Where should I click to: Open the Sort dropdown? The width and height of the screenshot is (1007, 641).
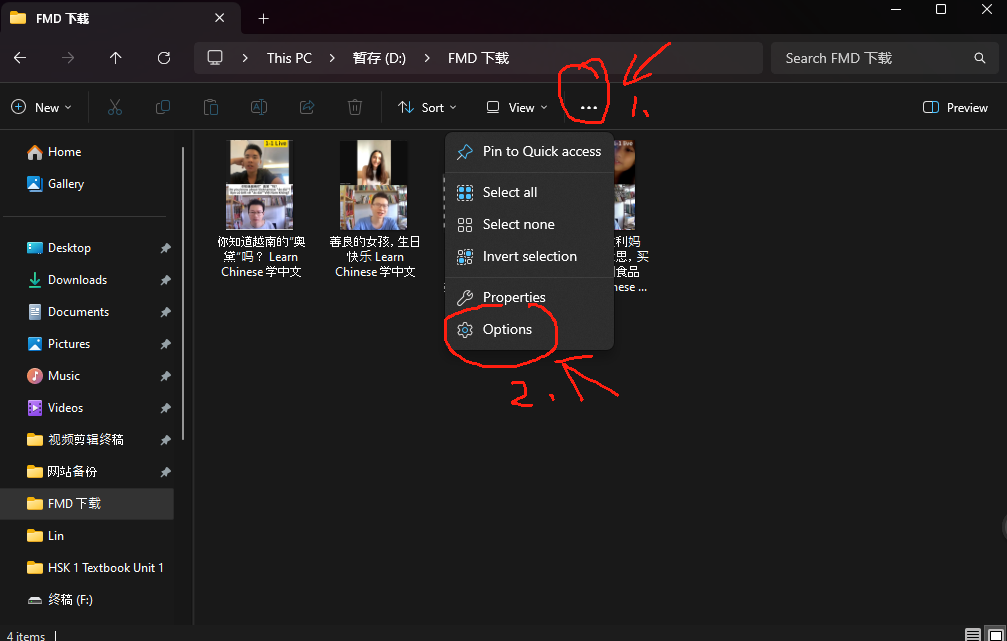click(427, 107)
